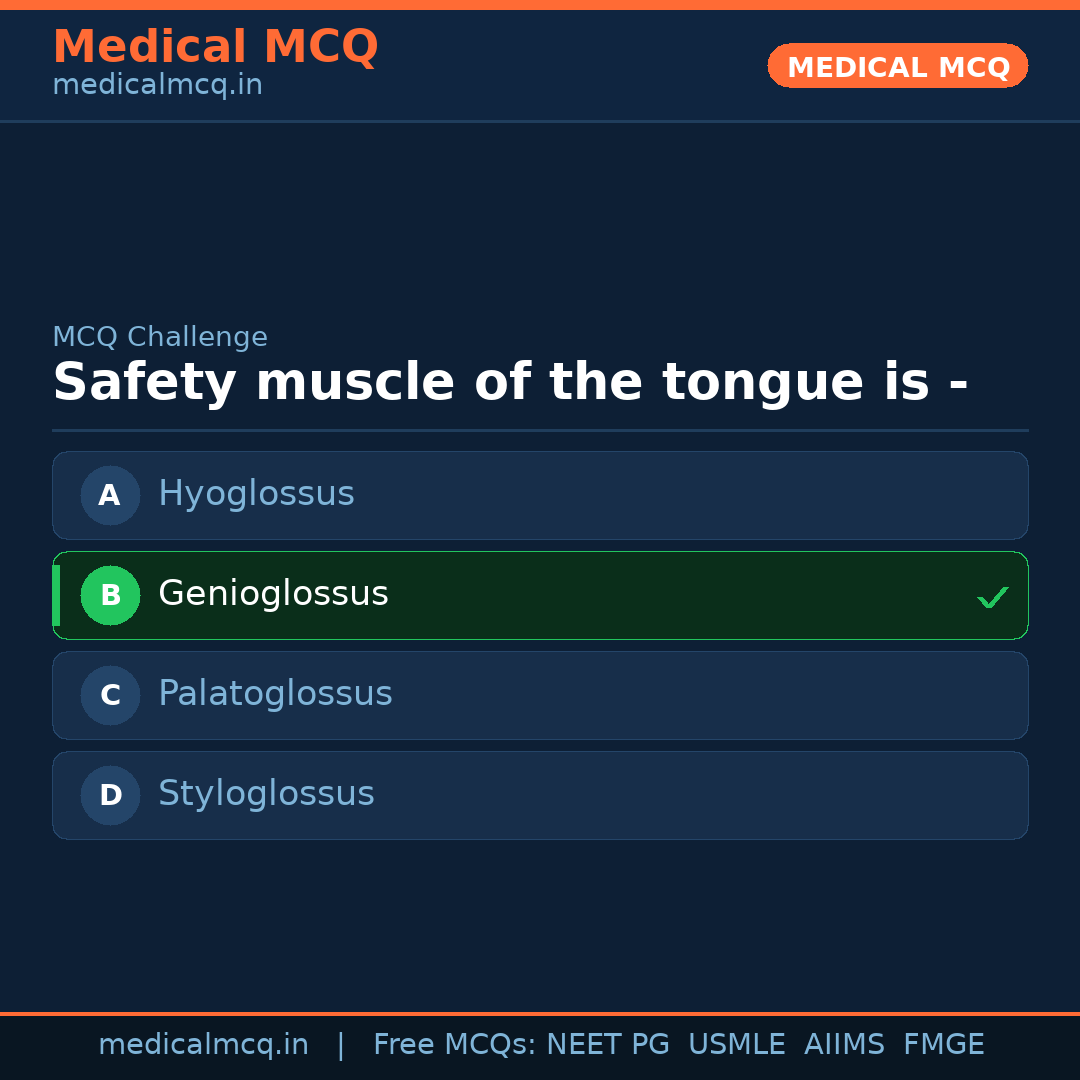Screen dimensions: 1080x1080
Task: Click the Medical MCQ logo heading
Action: coord(215,46)
